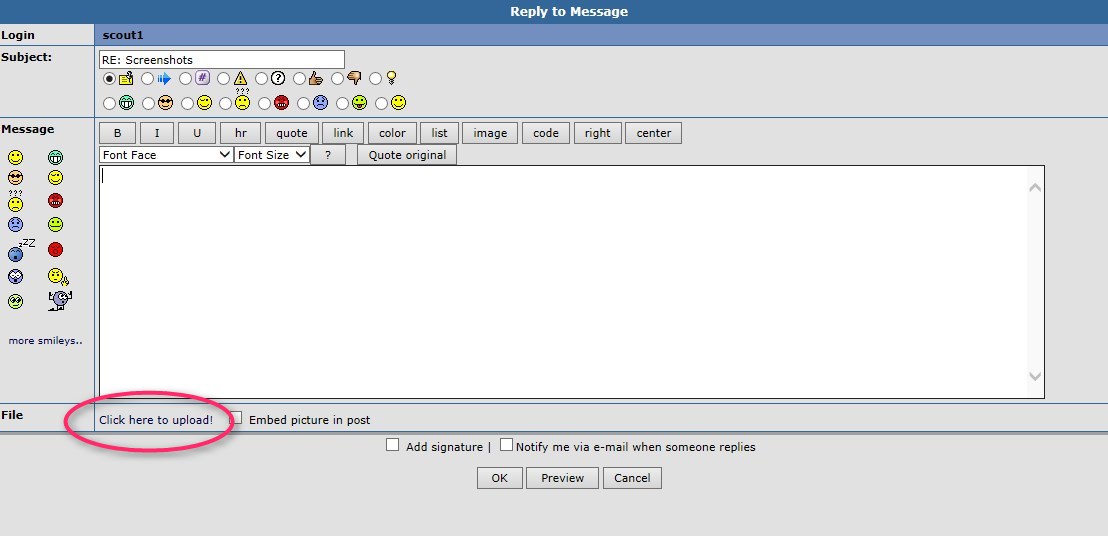Click the center alignment button
1108x536 pixels.
[654, 133]
